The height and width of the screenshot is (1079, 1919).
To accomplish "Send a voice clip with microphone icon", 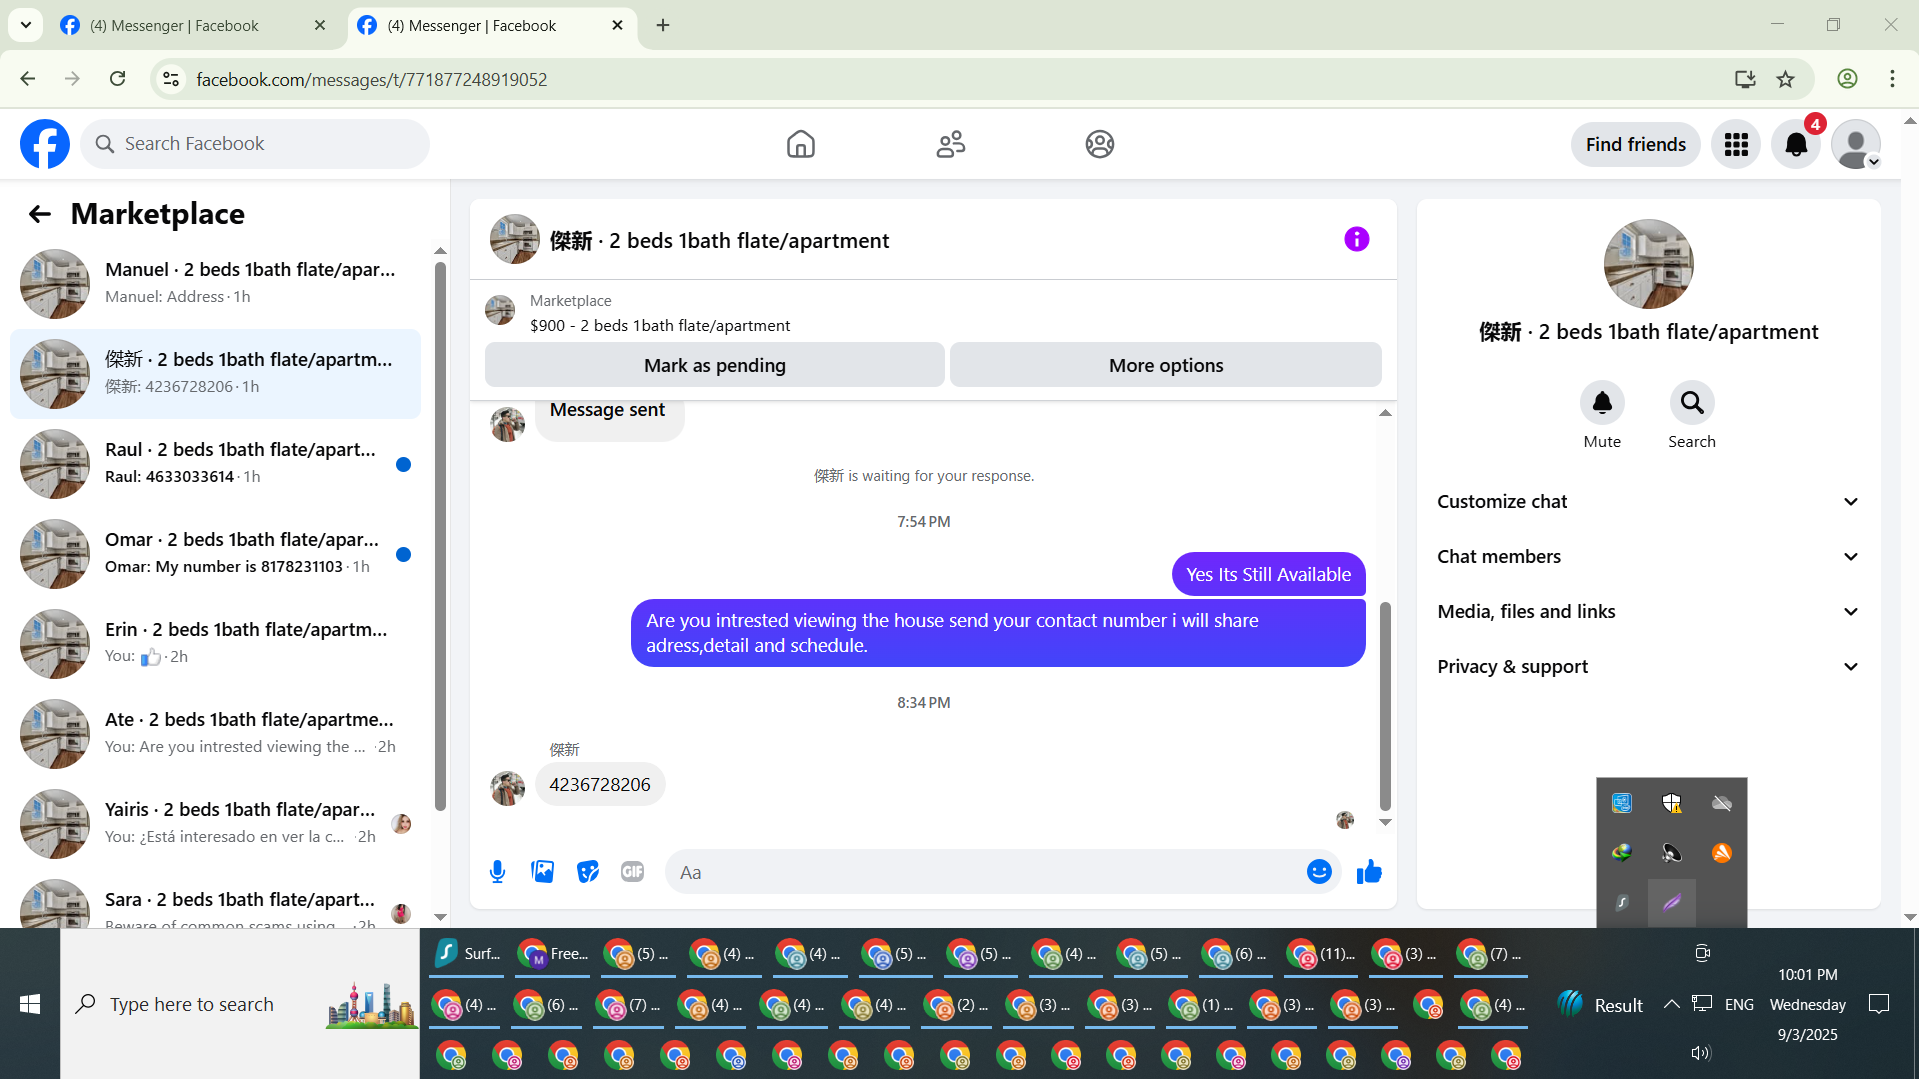I will (497, 872).
